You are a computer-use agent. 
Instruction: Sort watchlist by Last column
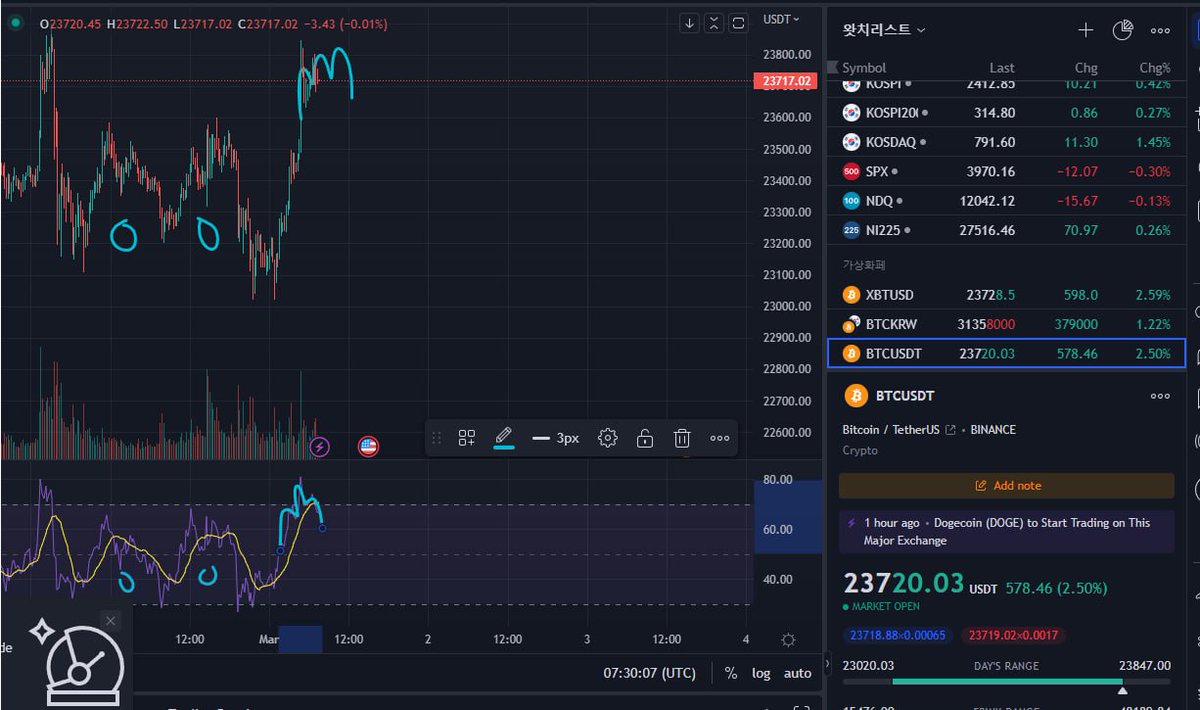click(x=1002, y=68)
